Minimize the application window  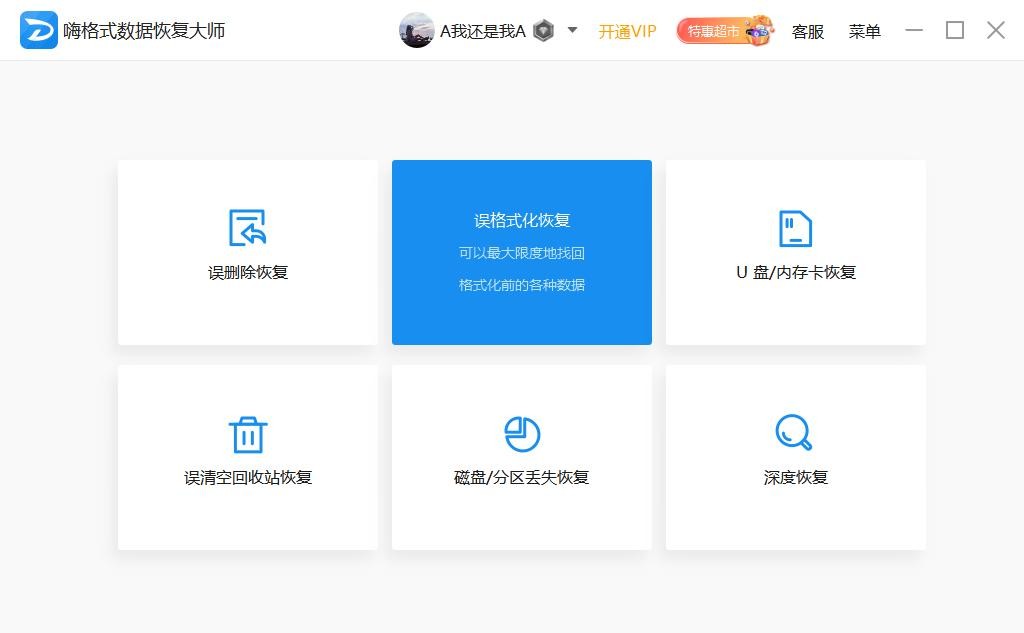coord(914,30)
